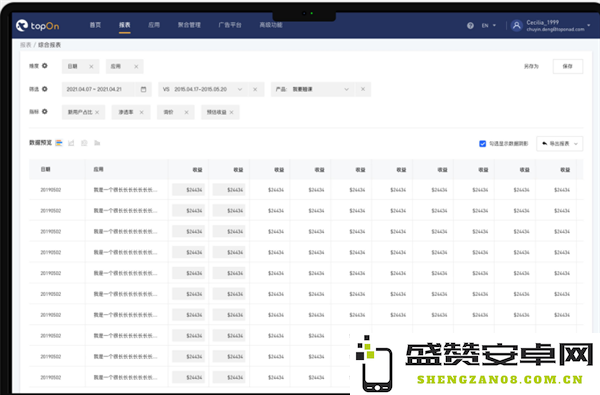
Task: Open the 筛选 filter settings gear
Action: 45,89
